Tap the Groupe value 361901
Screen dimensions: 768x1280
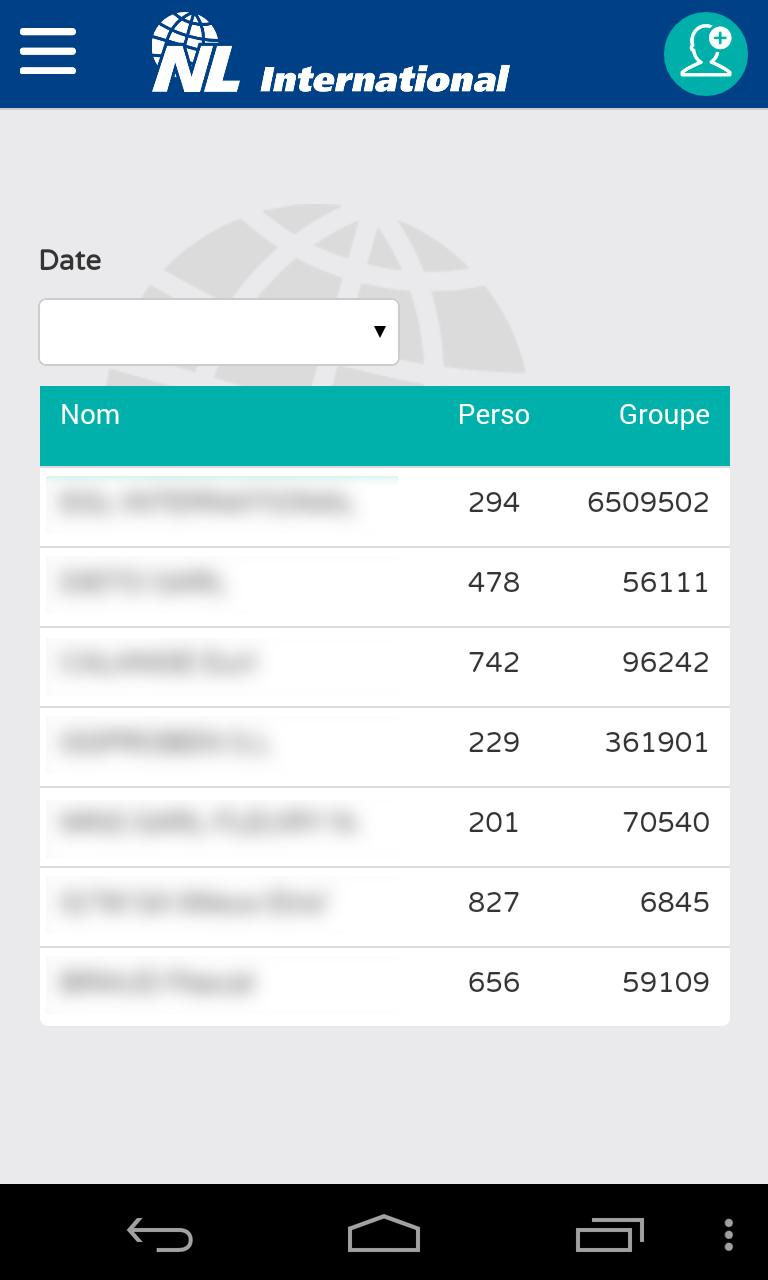(657, 742)
